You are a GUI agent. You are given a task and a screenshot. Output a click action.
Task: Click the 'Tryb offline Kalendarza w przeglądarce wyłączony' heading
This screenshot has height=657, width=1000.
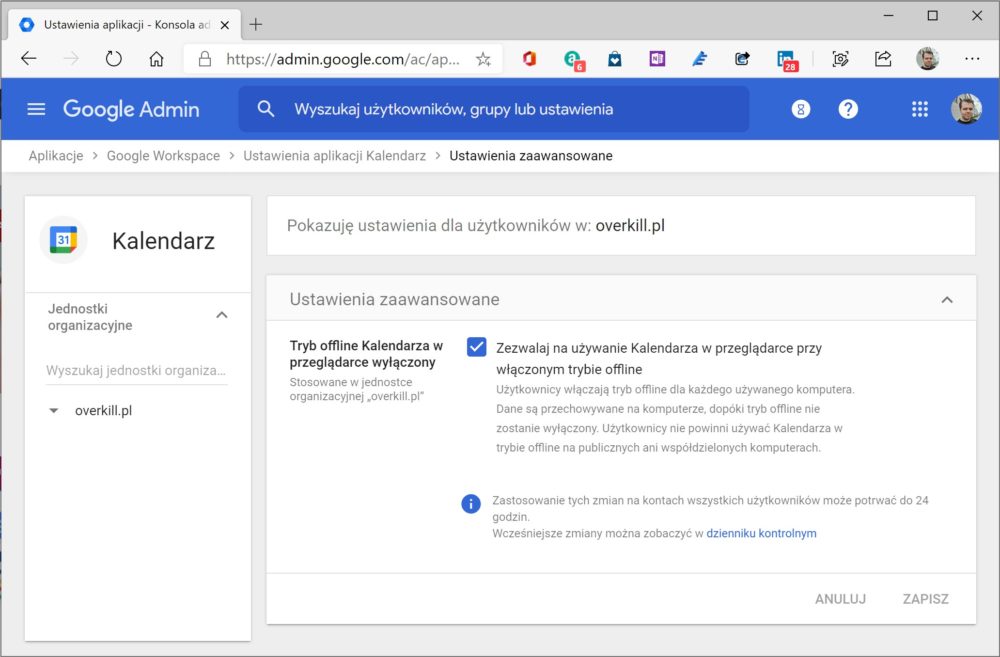click(366, 354)
